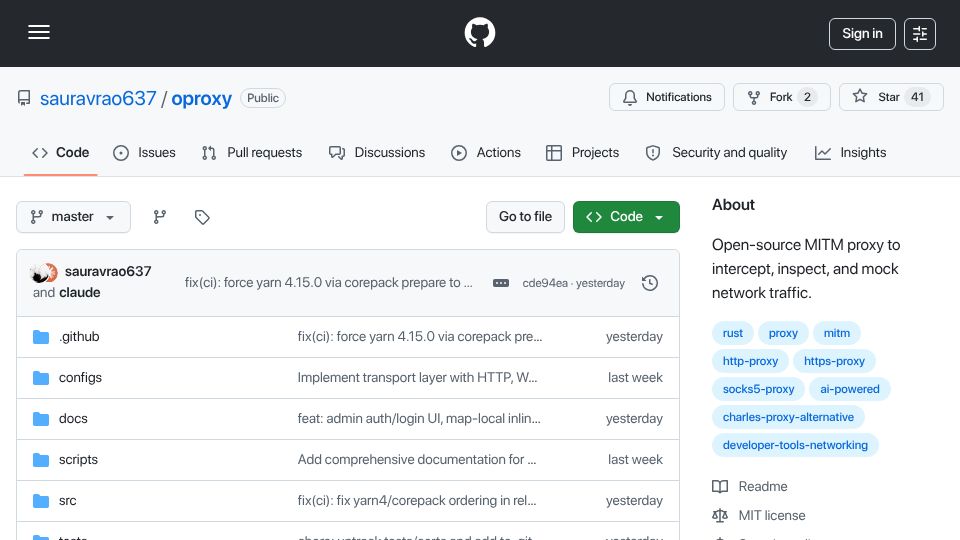This screenshot has height=540, width=960.
Task: Select the ai-powered topic tag
Action: click(x=850, y=389)
